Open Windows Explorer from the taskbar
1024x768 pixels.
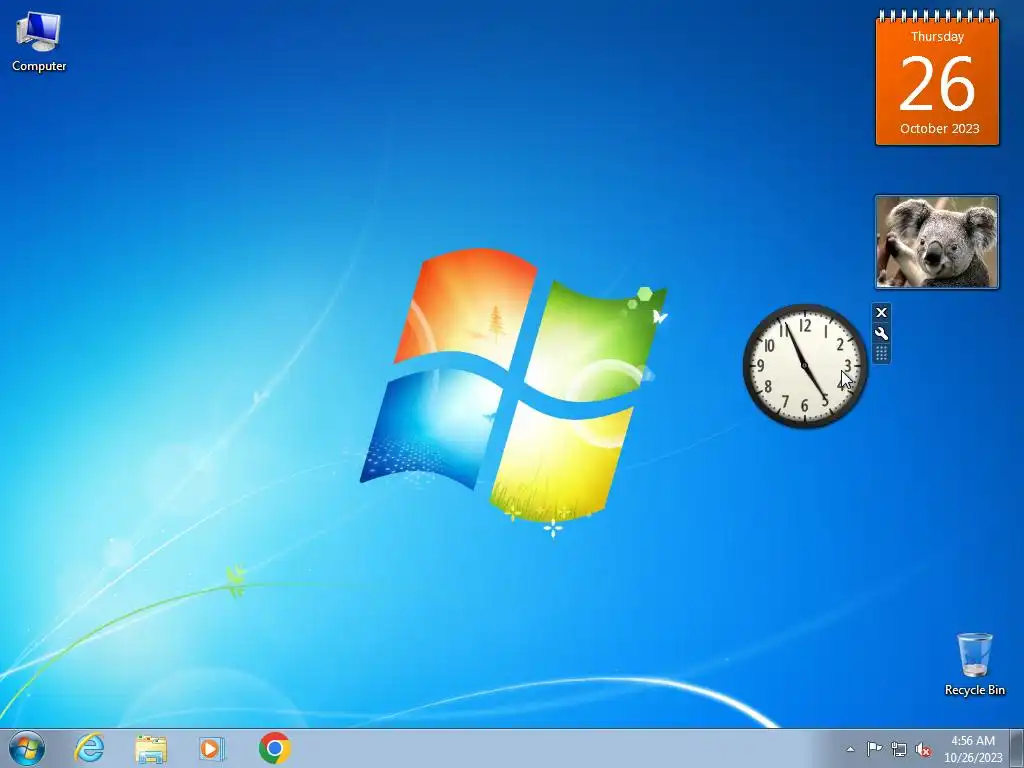(150, 748)
